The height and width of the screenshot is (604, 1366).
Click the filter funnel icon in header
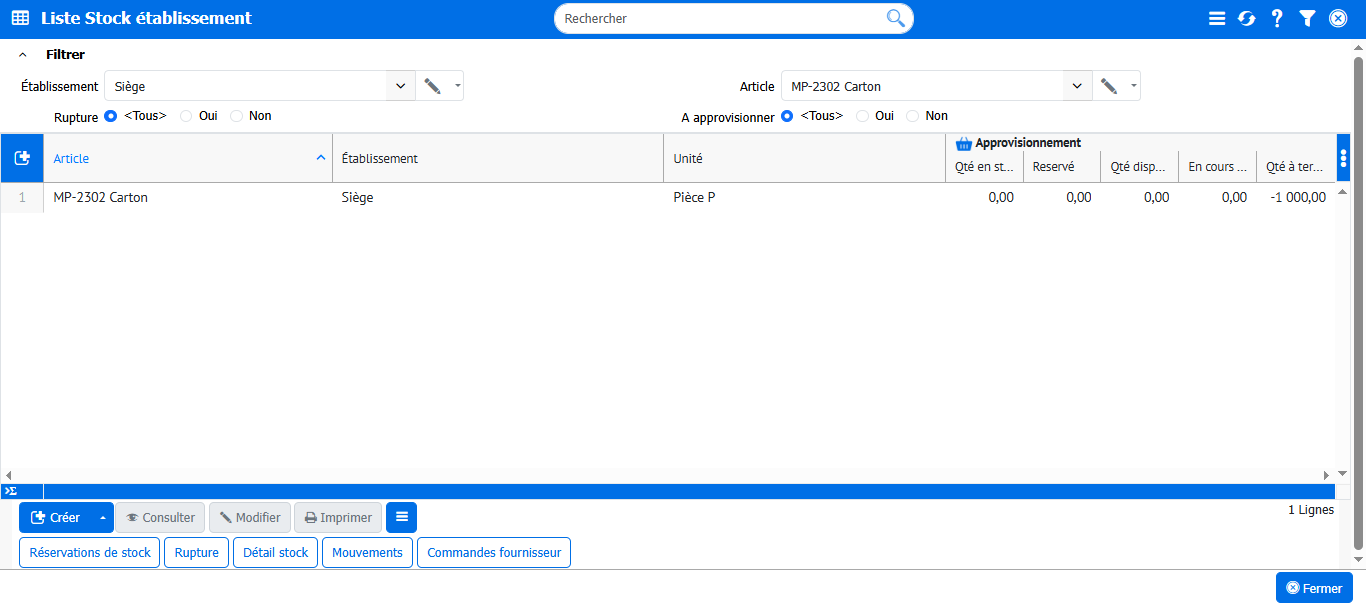[1307, 18]
